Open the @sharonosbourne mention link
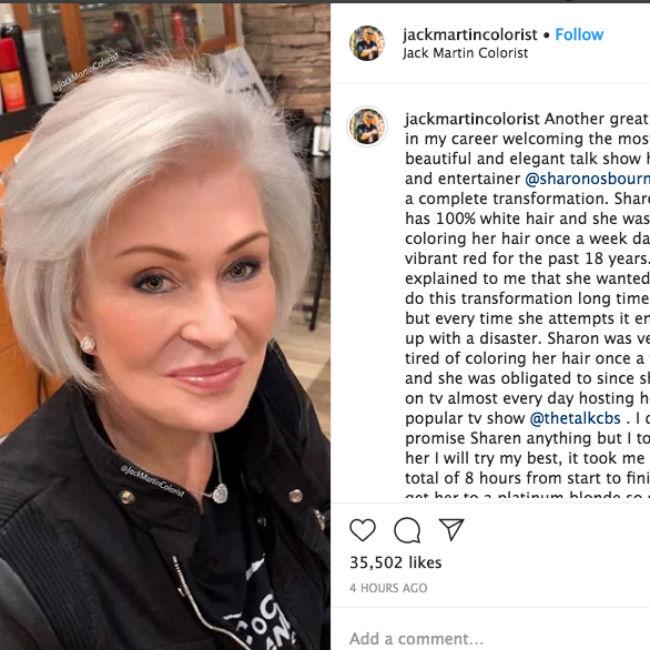The width and height of the screenshot is (650, 650). point(587,179)
